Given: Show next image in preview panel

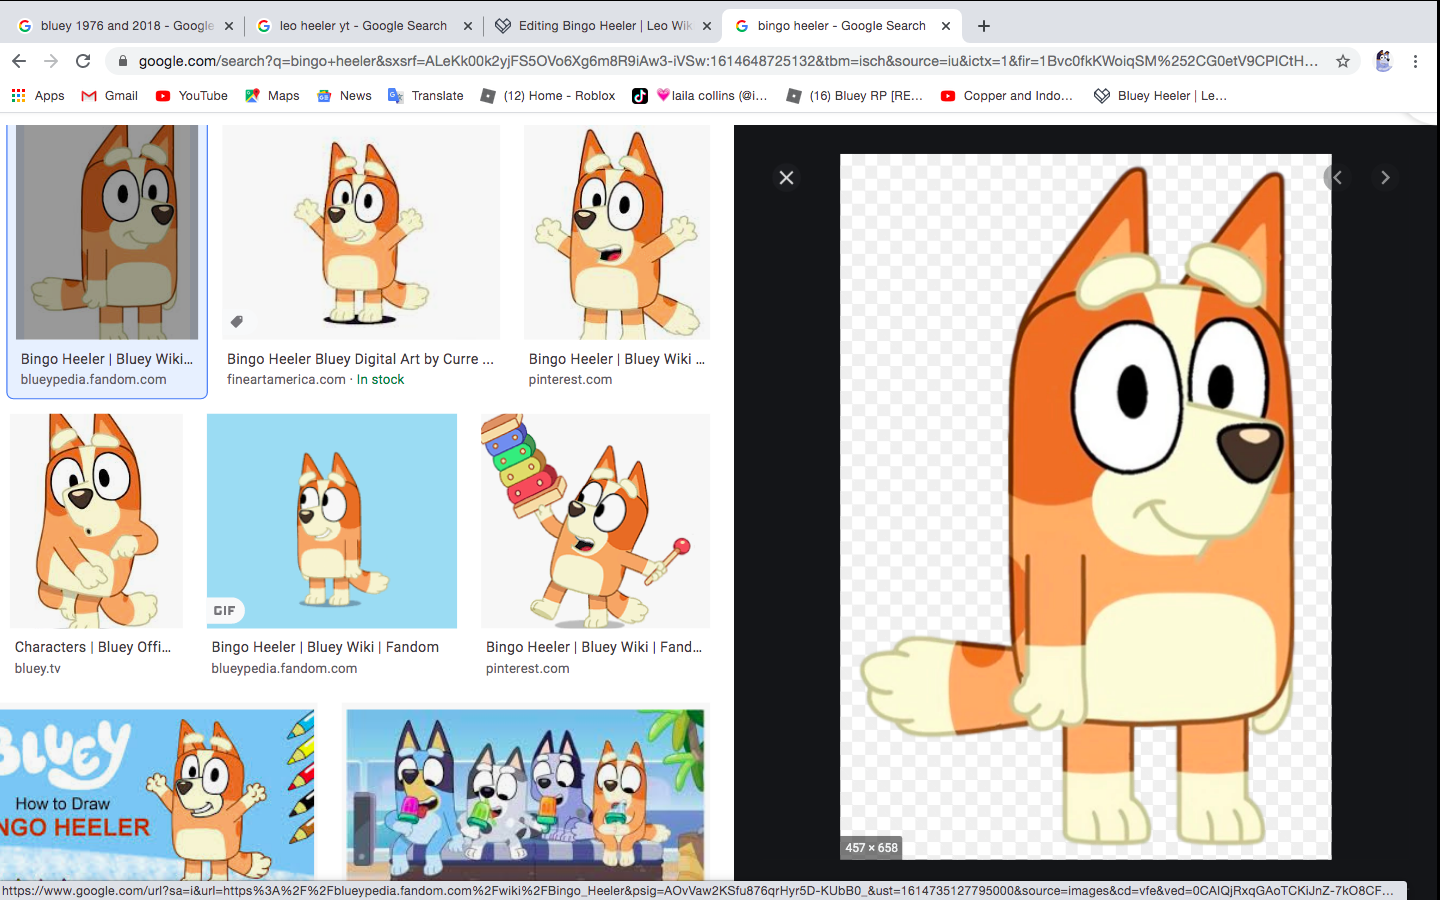Looking at the screenshot, I should coord(1385,178).
